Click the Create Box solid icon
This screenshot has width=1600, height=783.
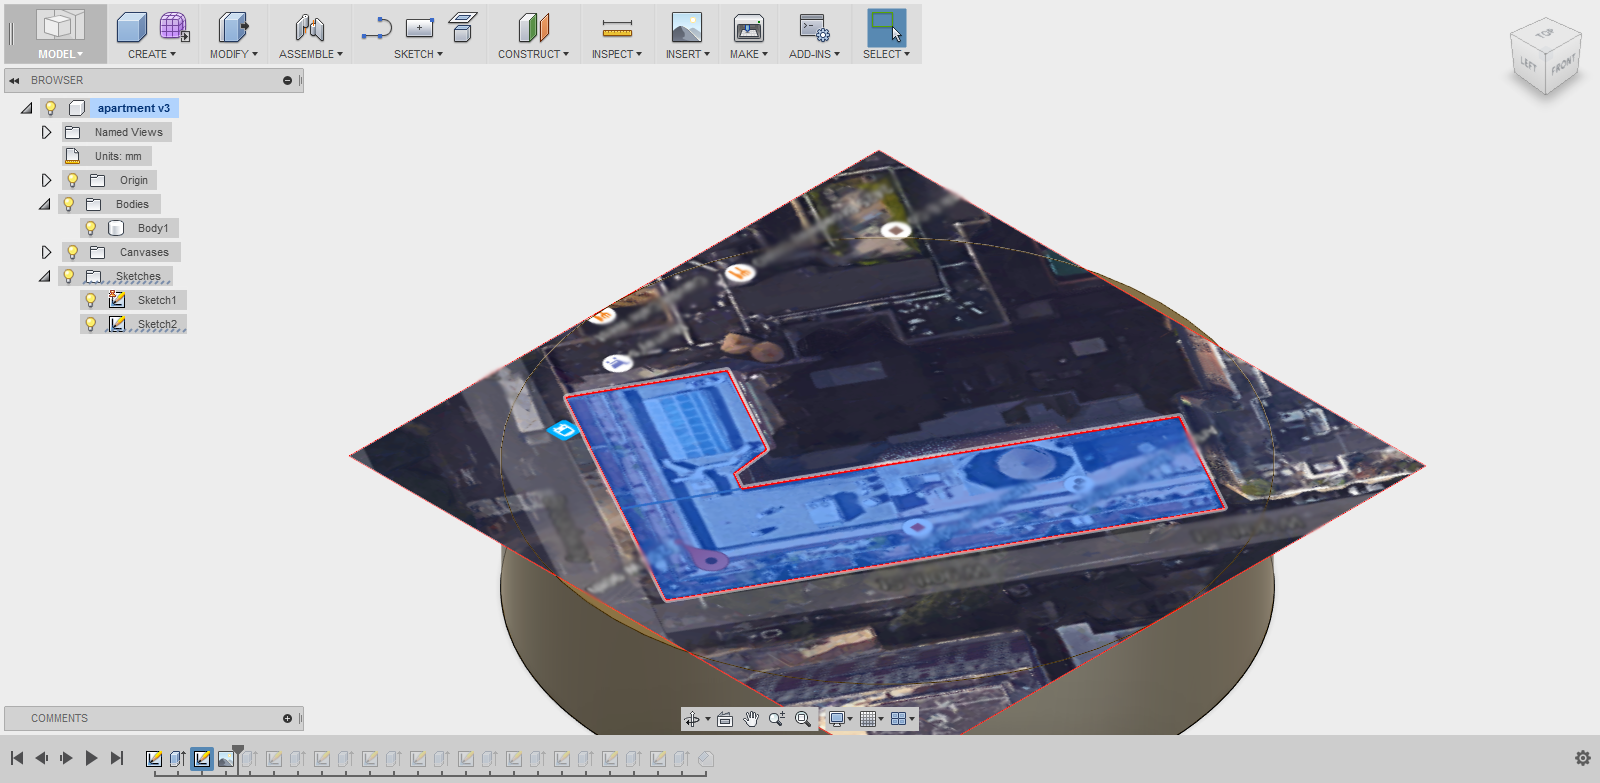click(132, 27)
